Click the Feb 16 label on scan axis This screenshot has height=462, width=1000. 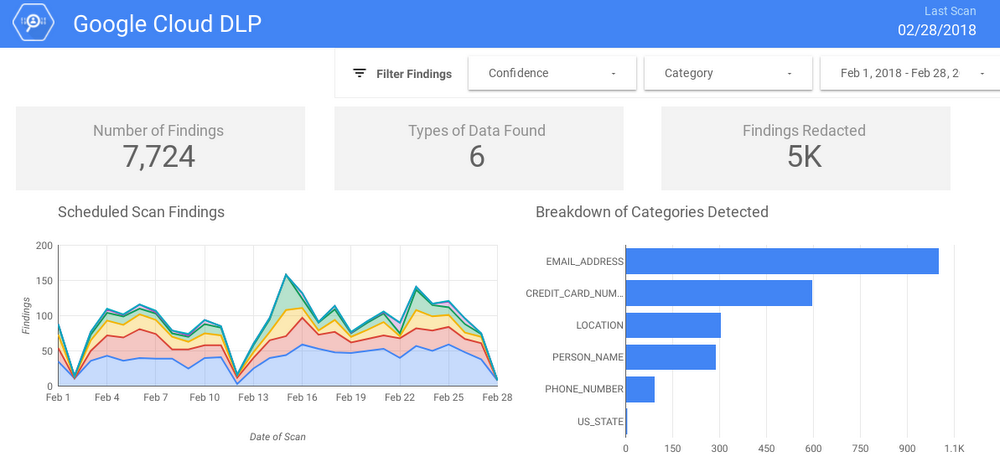pyautogui.click(x=302, y=398)
